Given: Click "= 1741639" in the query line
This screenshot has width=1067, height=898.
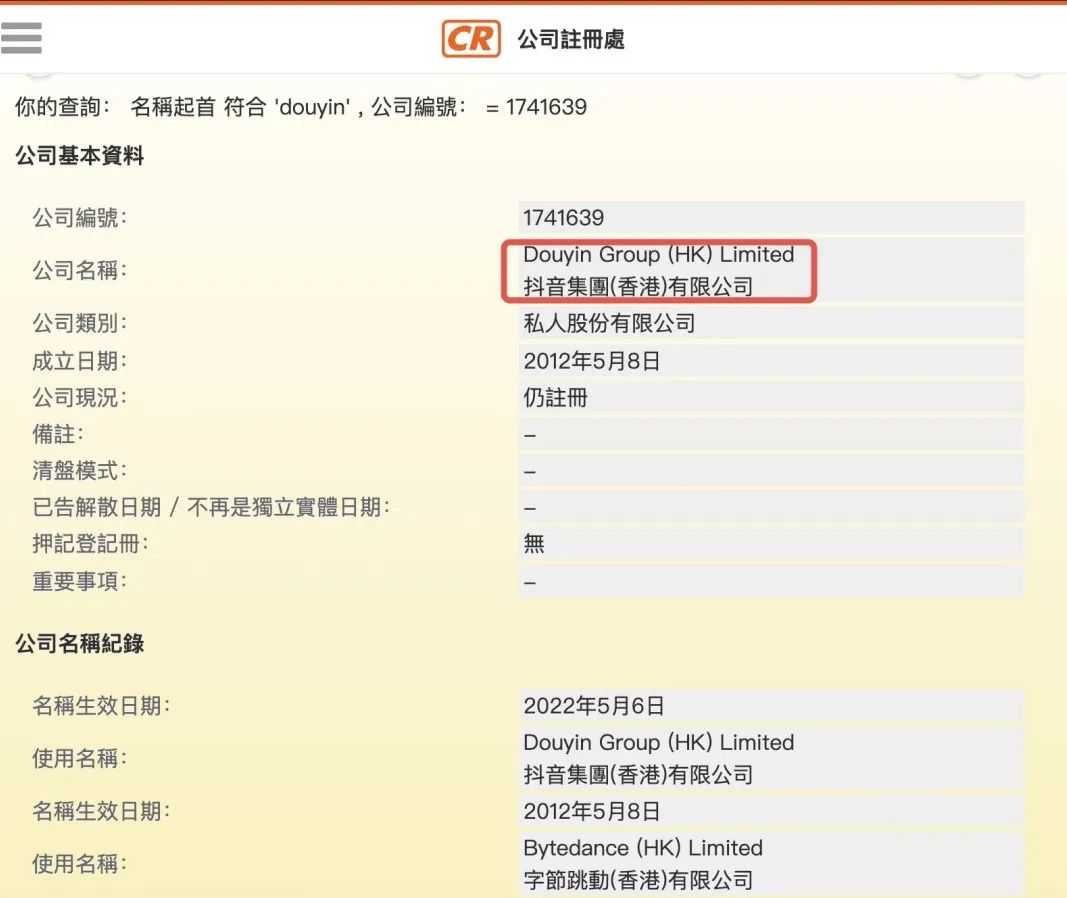Looking at the screenshot, I should click(536, 107).
